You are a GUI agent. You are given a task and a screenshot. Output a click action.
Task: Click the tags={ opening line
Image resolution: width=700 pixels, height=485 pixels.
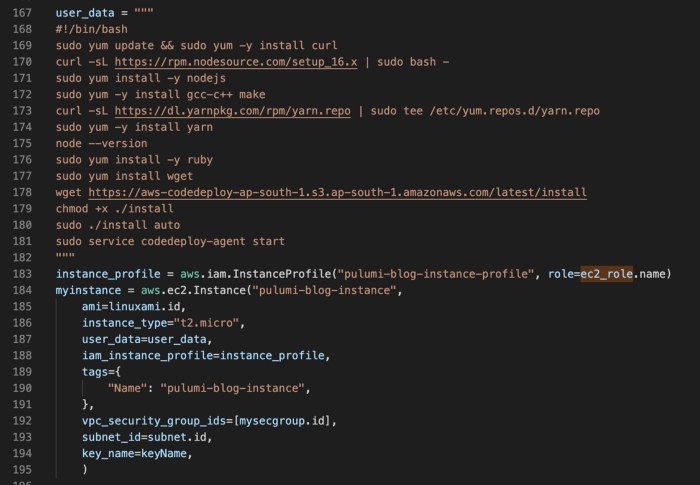104,371
